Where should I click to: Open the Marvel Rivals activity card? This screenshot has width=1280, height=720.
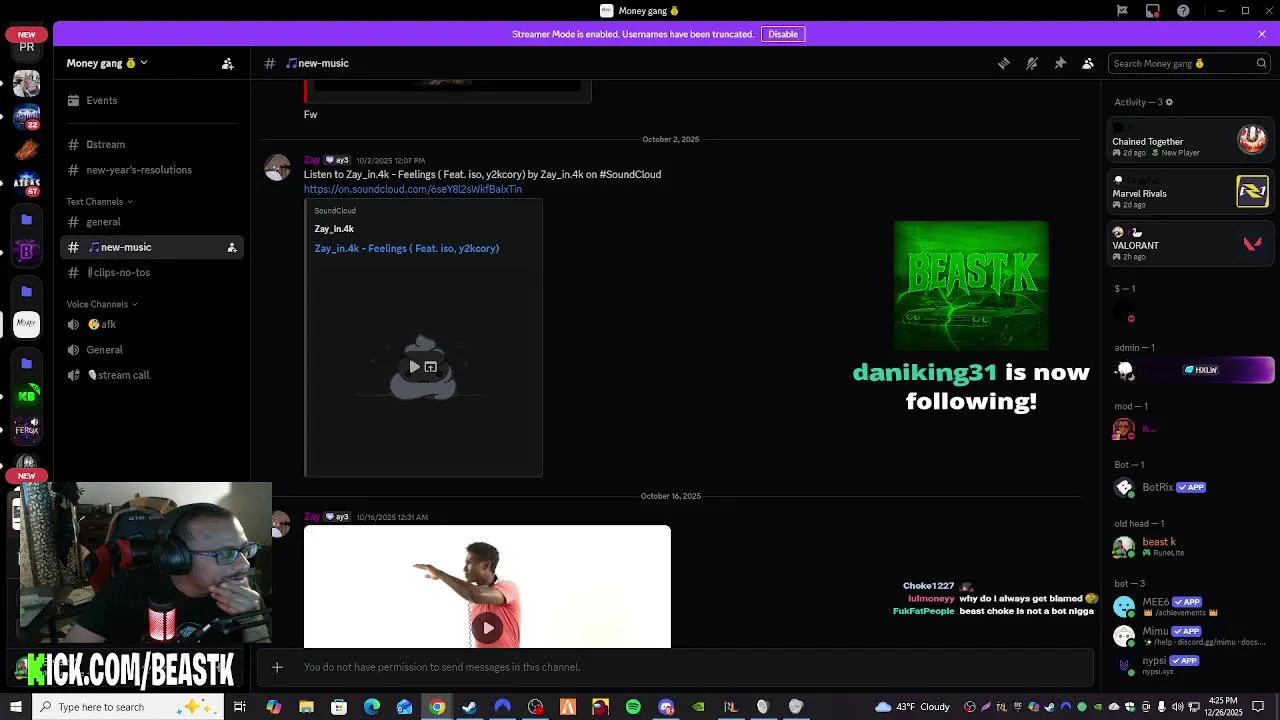coord(1190,192)
